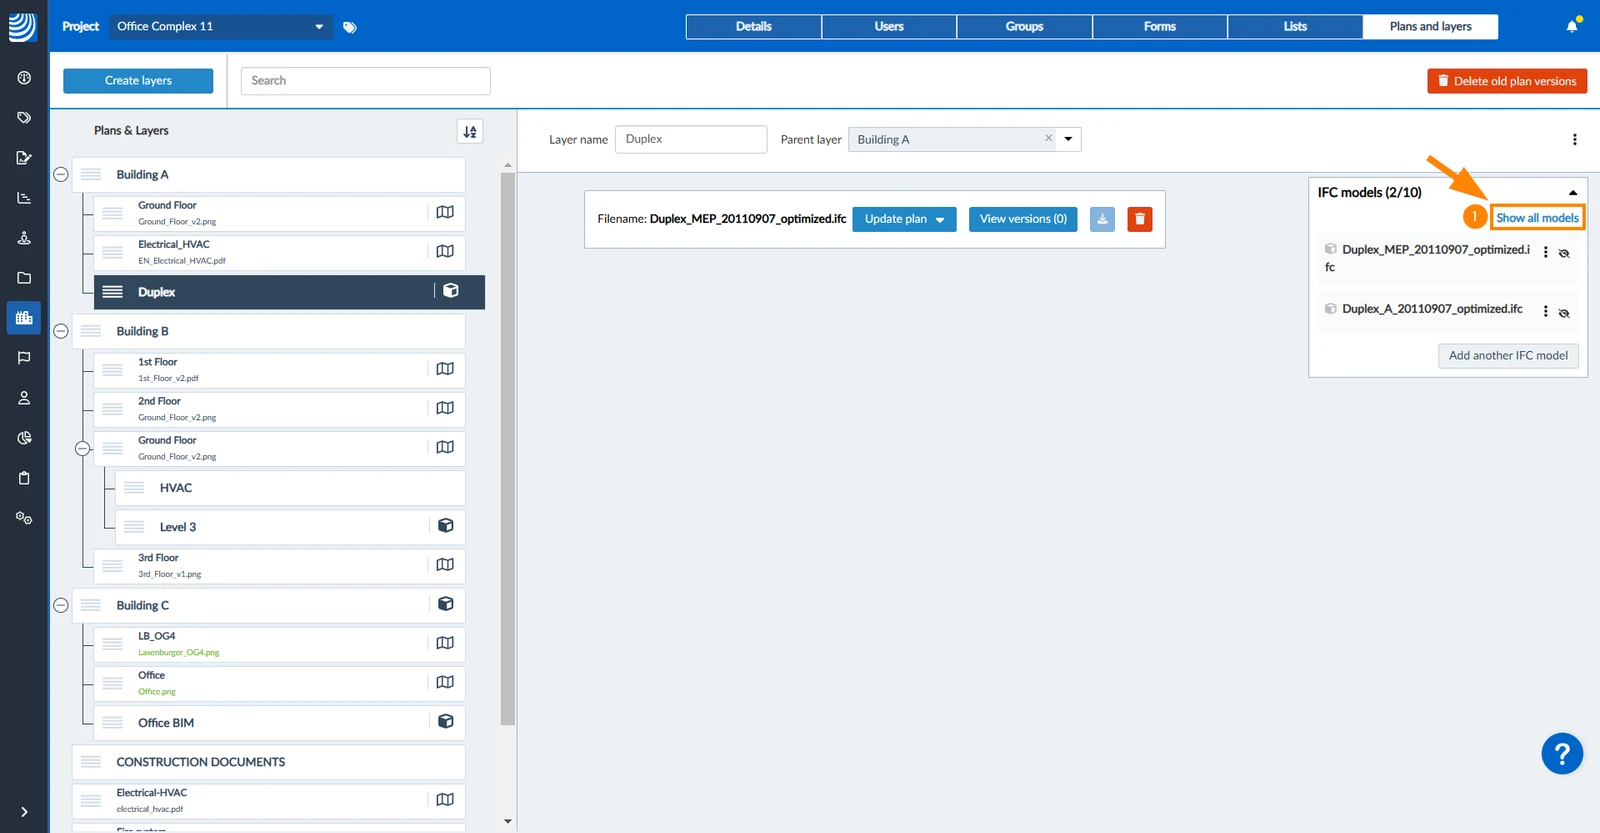Switch to the Plans and layers tab
Screen dimensions: 1600x833
(1430, 27)
